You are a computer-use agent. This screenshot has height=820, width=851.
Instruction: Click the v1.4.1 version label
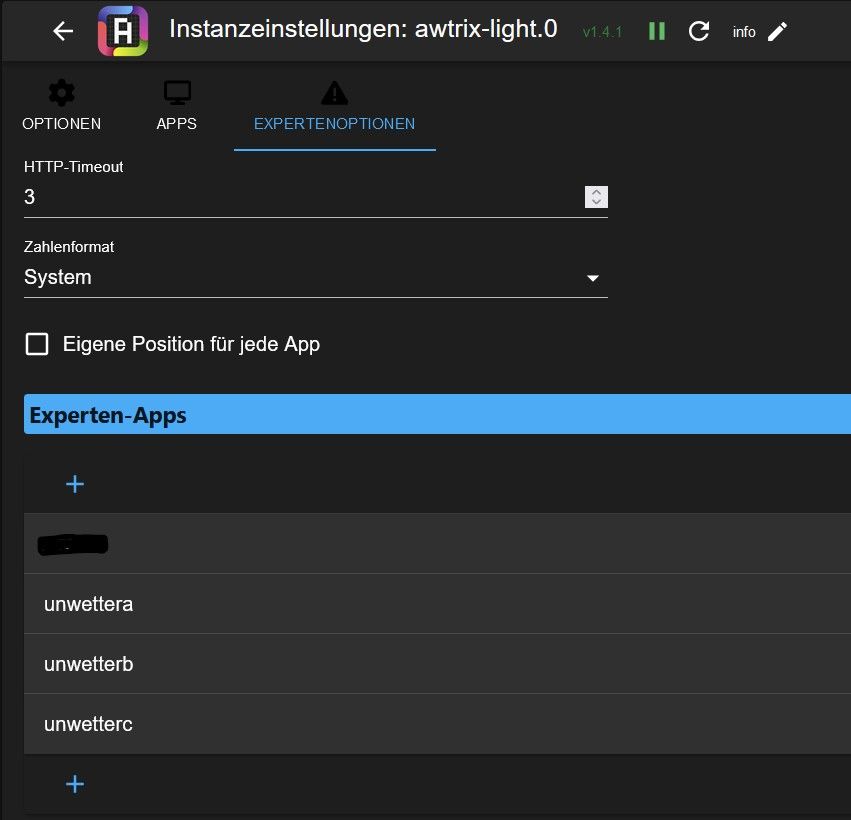(602, 32)
